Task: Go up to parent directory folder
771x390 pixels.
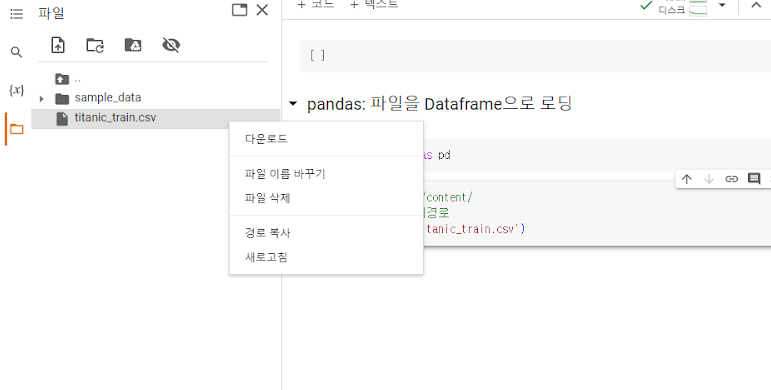Action: click(62, 79)
